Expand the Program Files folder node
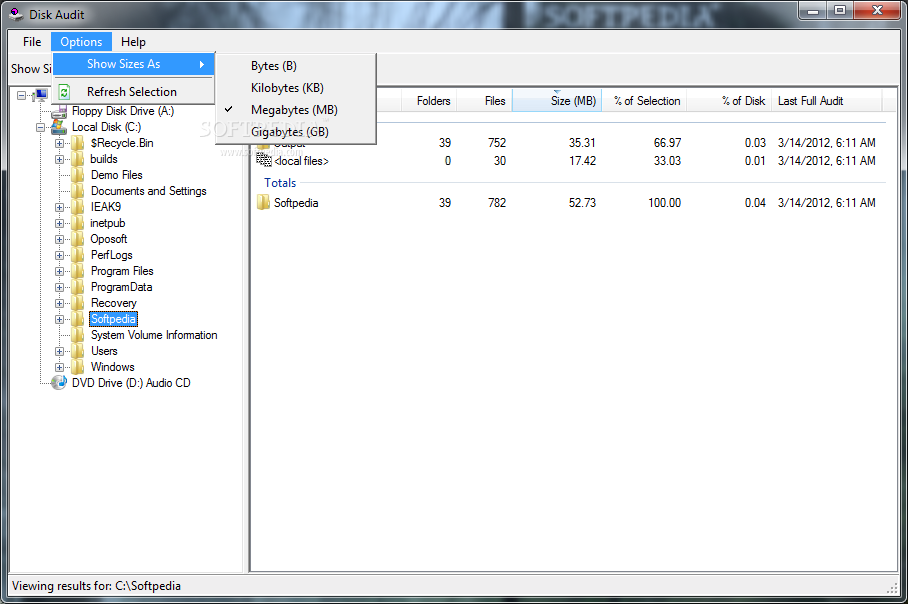 tap(59, 272)
